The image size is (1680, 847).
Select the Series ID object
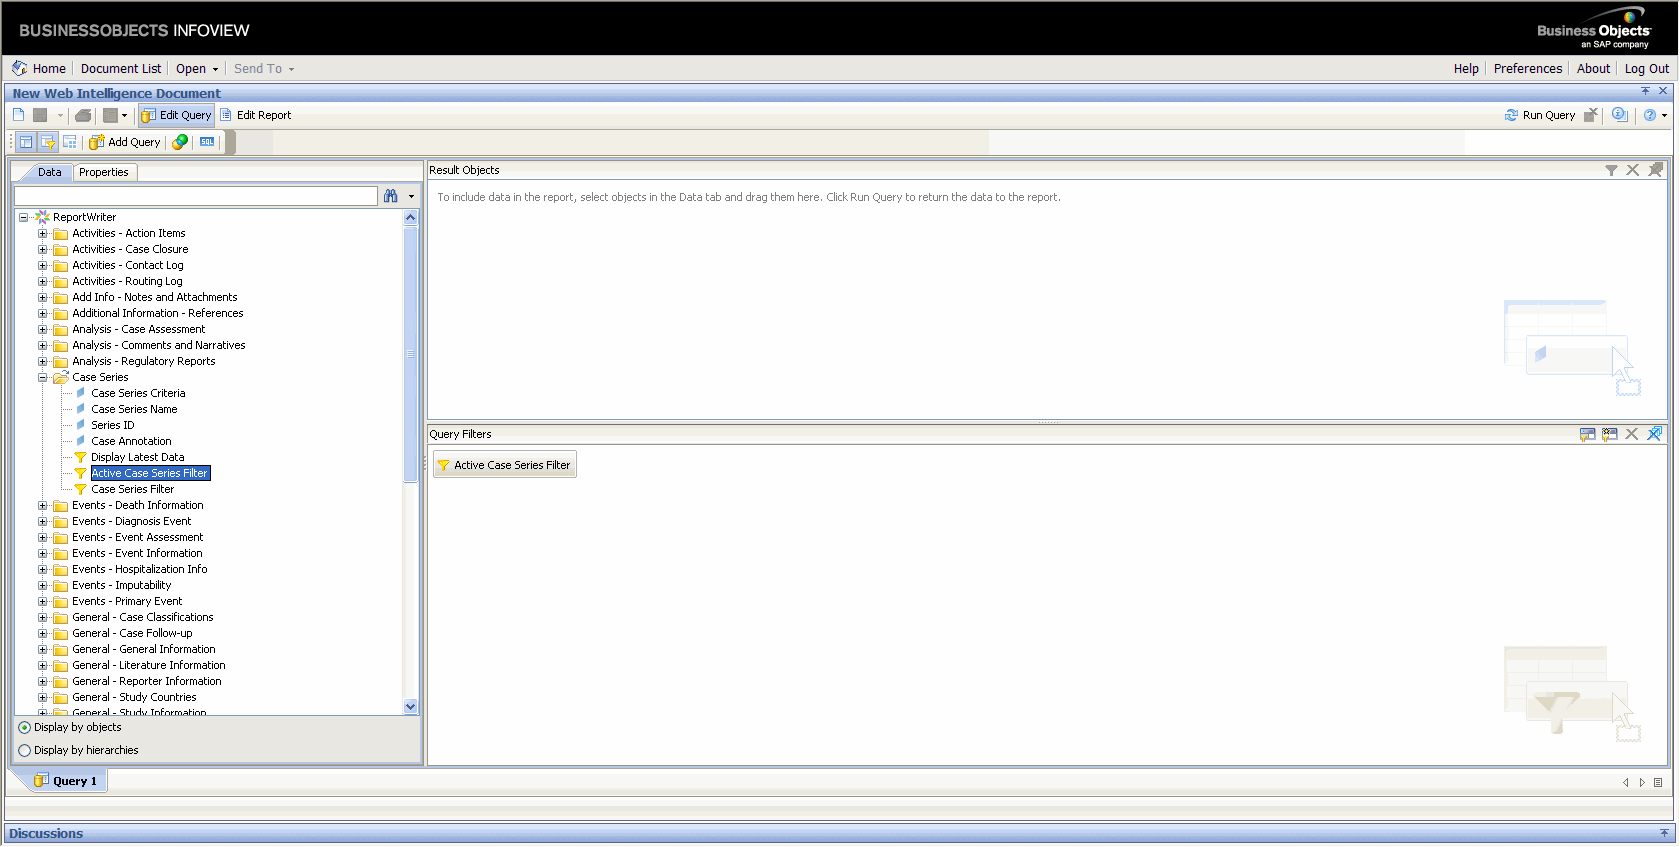tap(113, 426)
